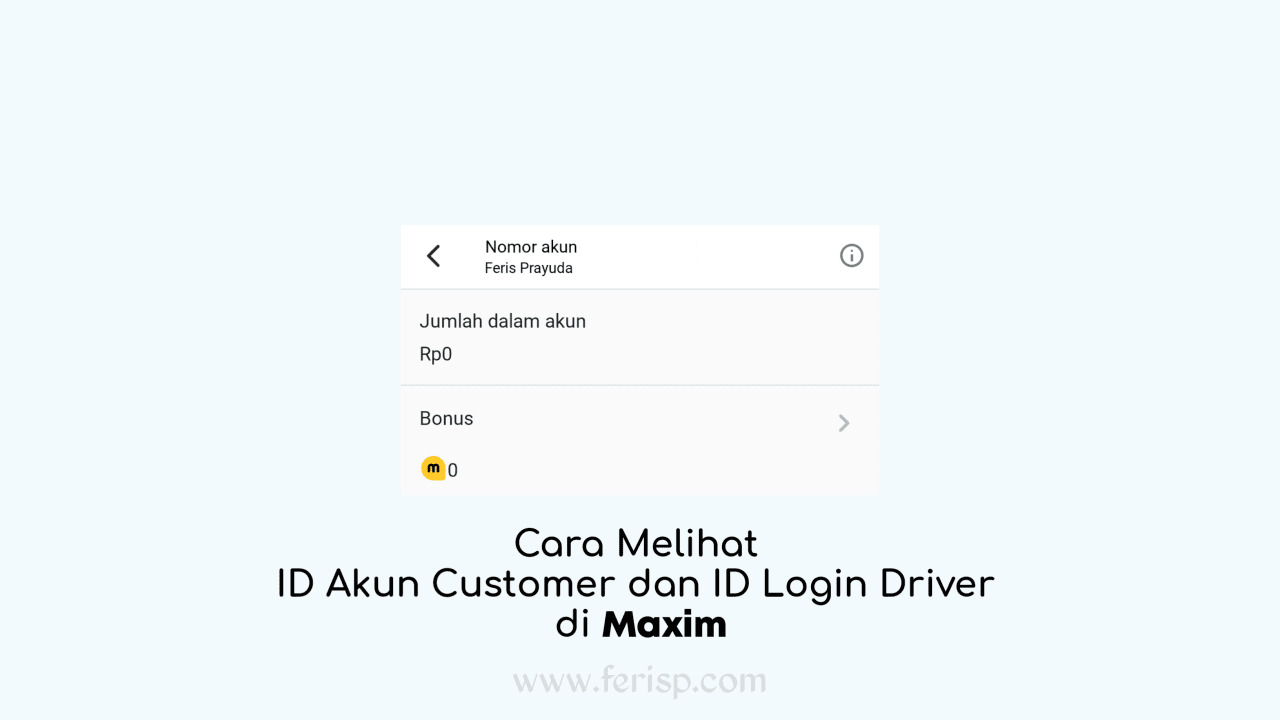Click the word di before Maxim
1280x720 pixels.
[x=573, y=624]
